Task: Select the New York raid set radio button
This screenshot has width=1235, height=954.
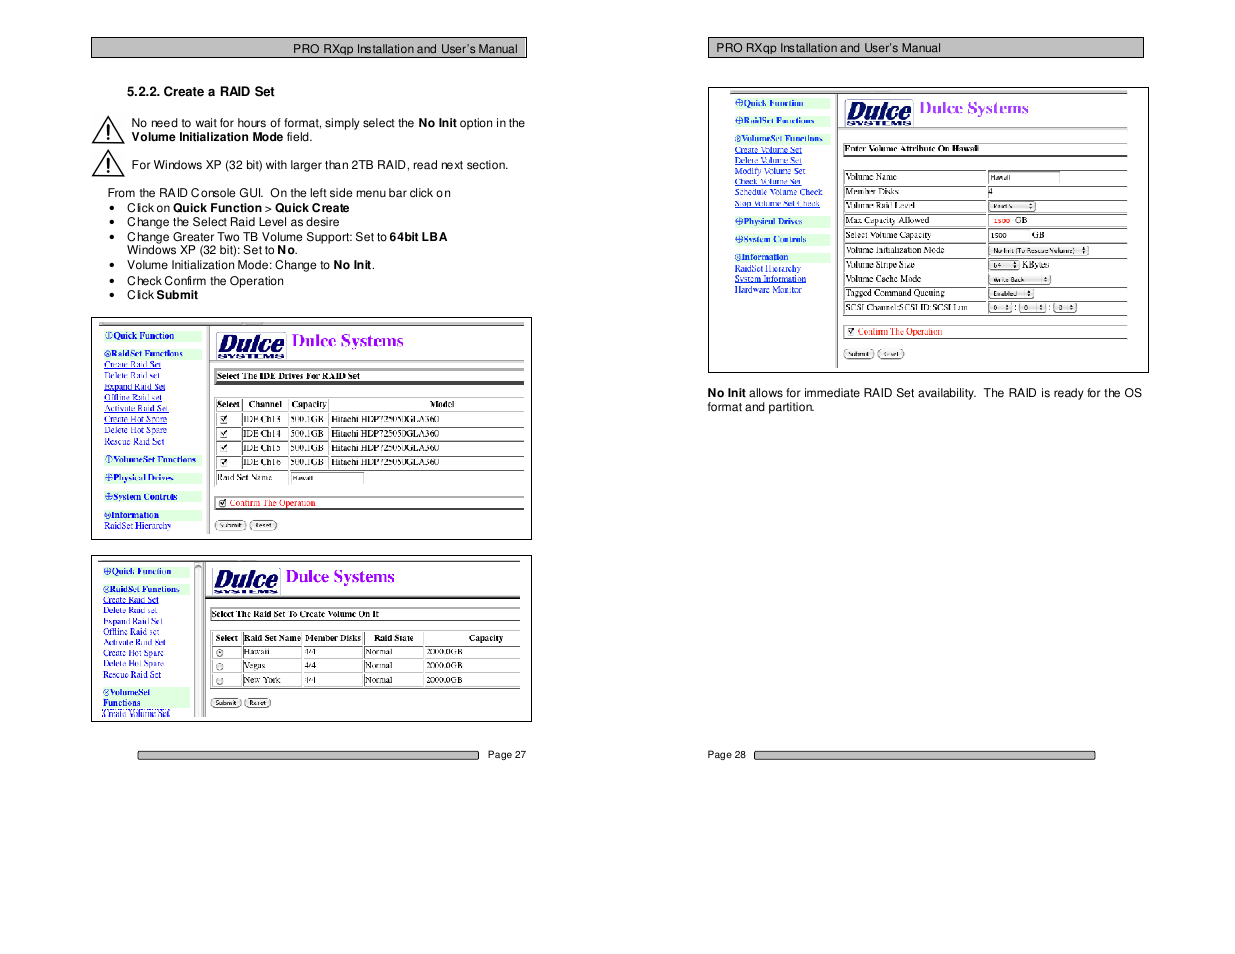Action: (219, 680)
